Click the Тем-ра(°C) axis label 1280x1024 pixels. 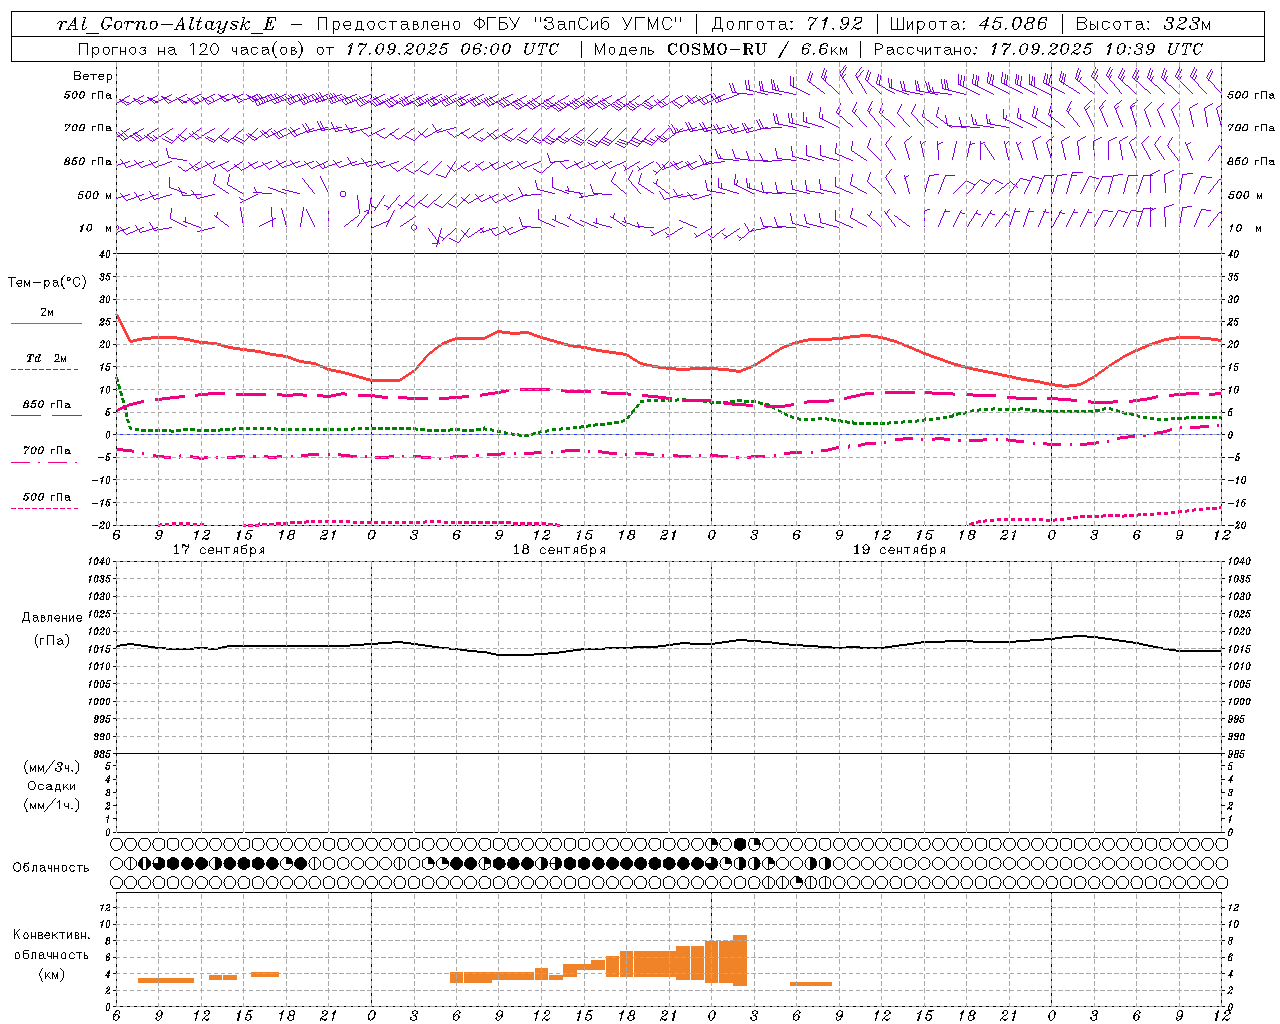point(47,283)
